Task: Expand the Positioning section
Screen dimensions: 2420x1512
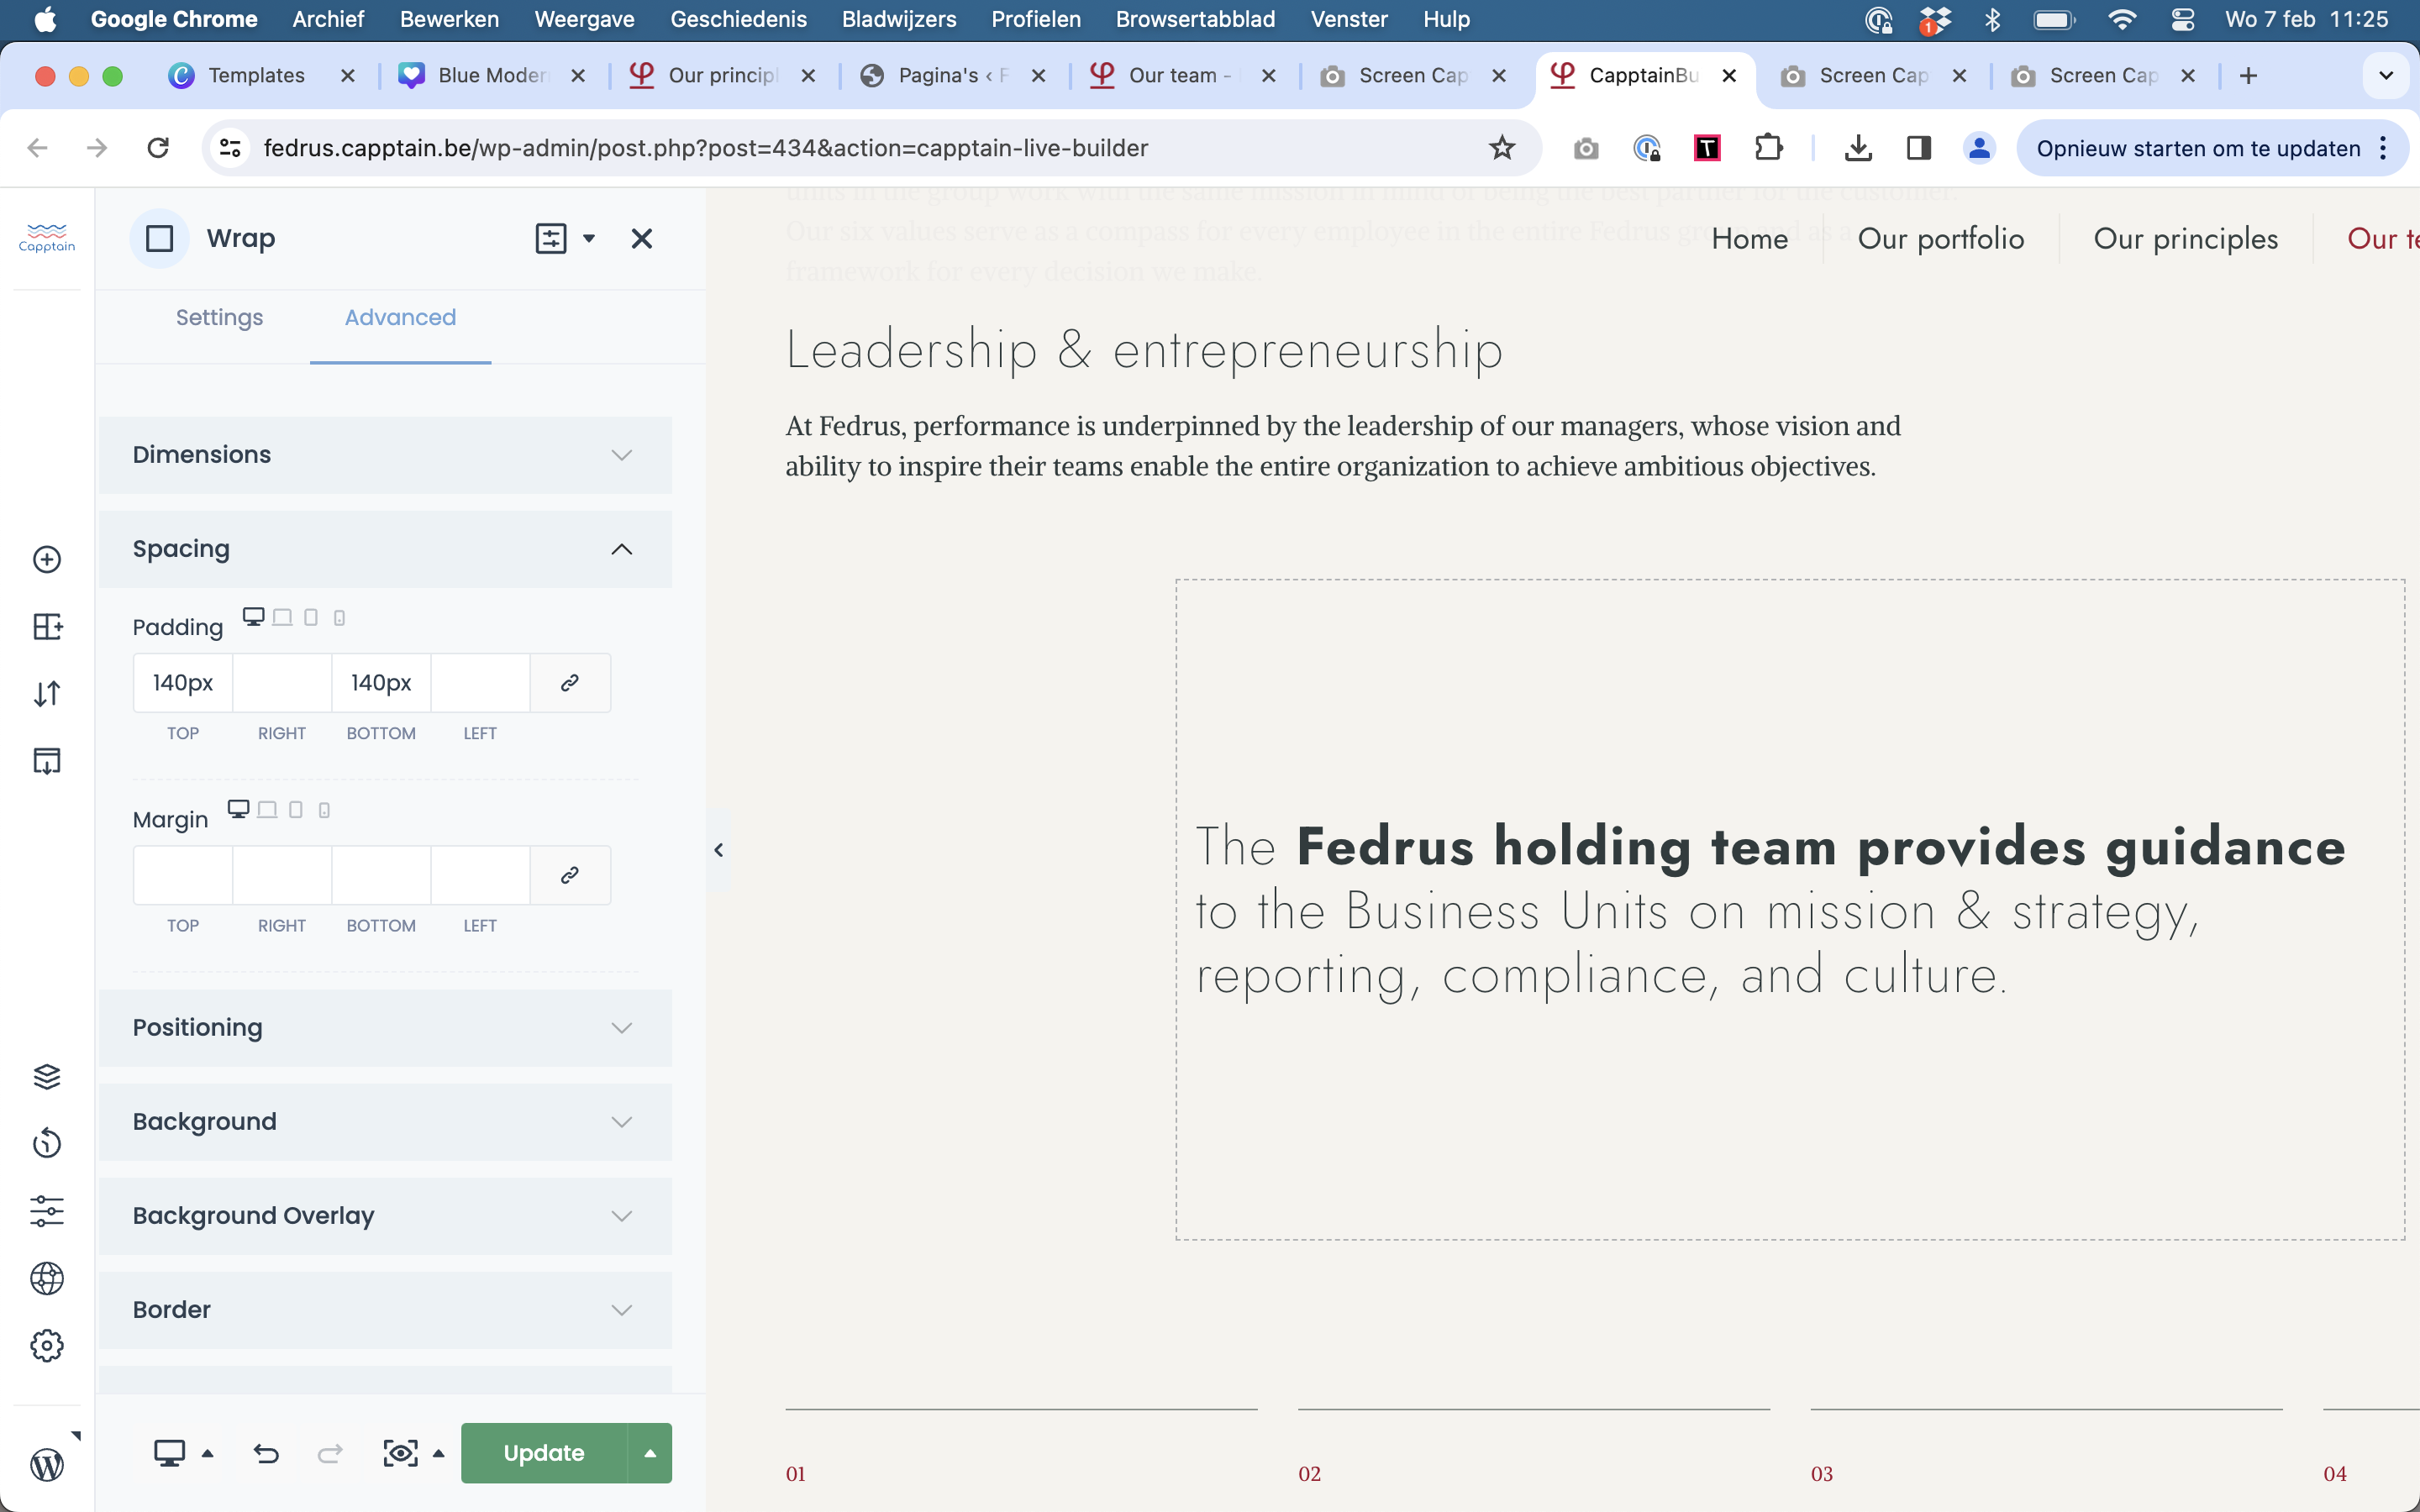Action: [x=385, y=1028]
